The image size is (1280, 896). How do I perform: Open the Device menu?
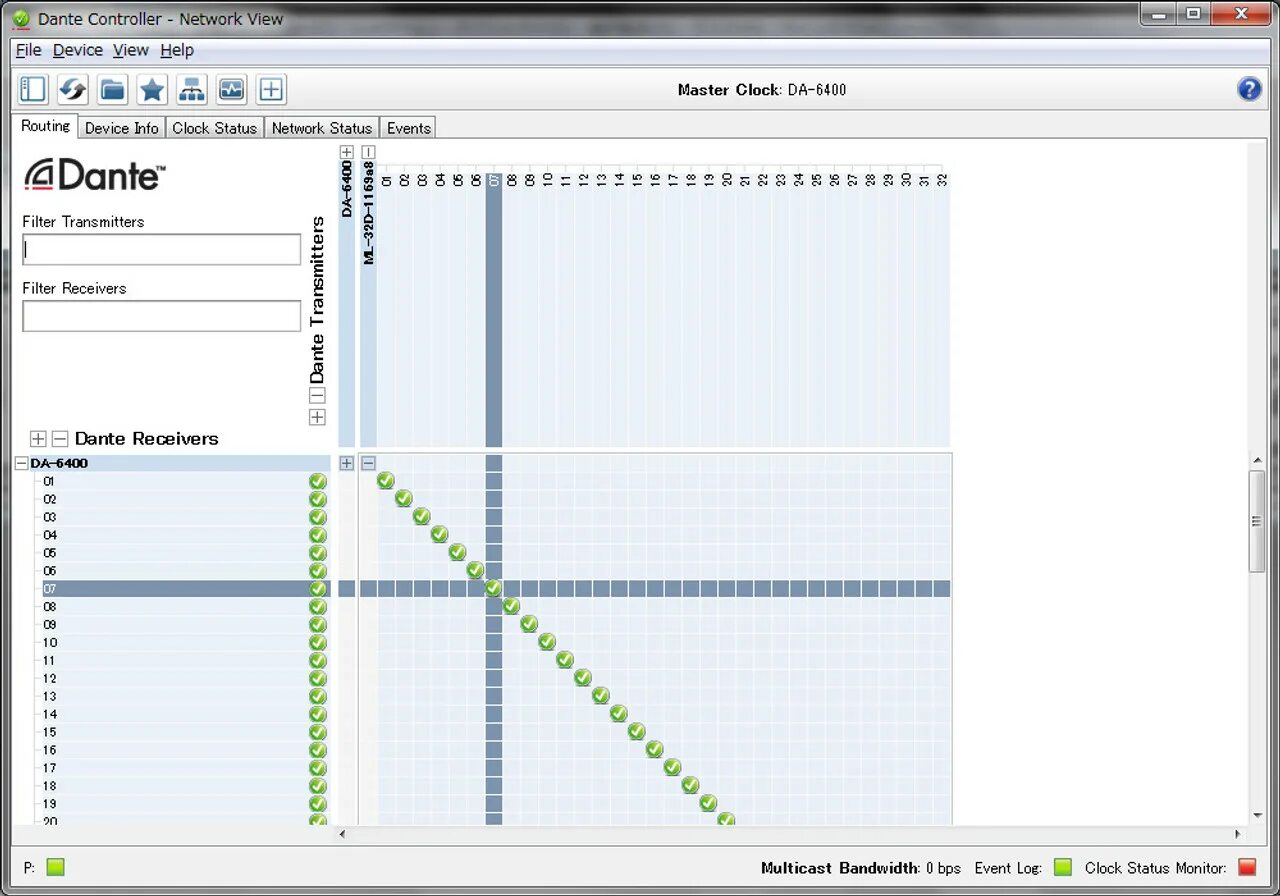(x=78, y=50)
